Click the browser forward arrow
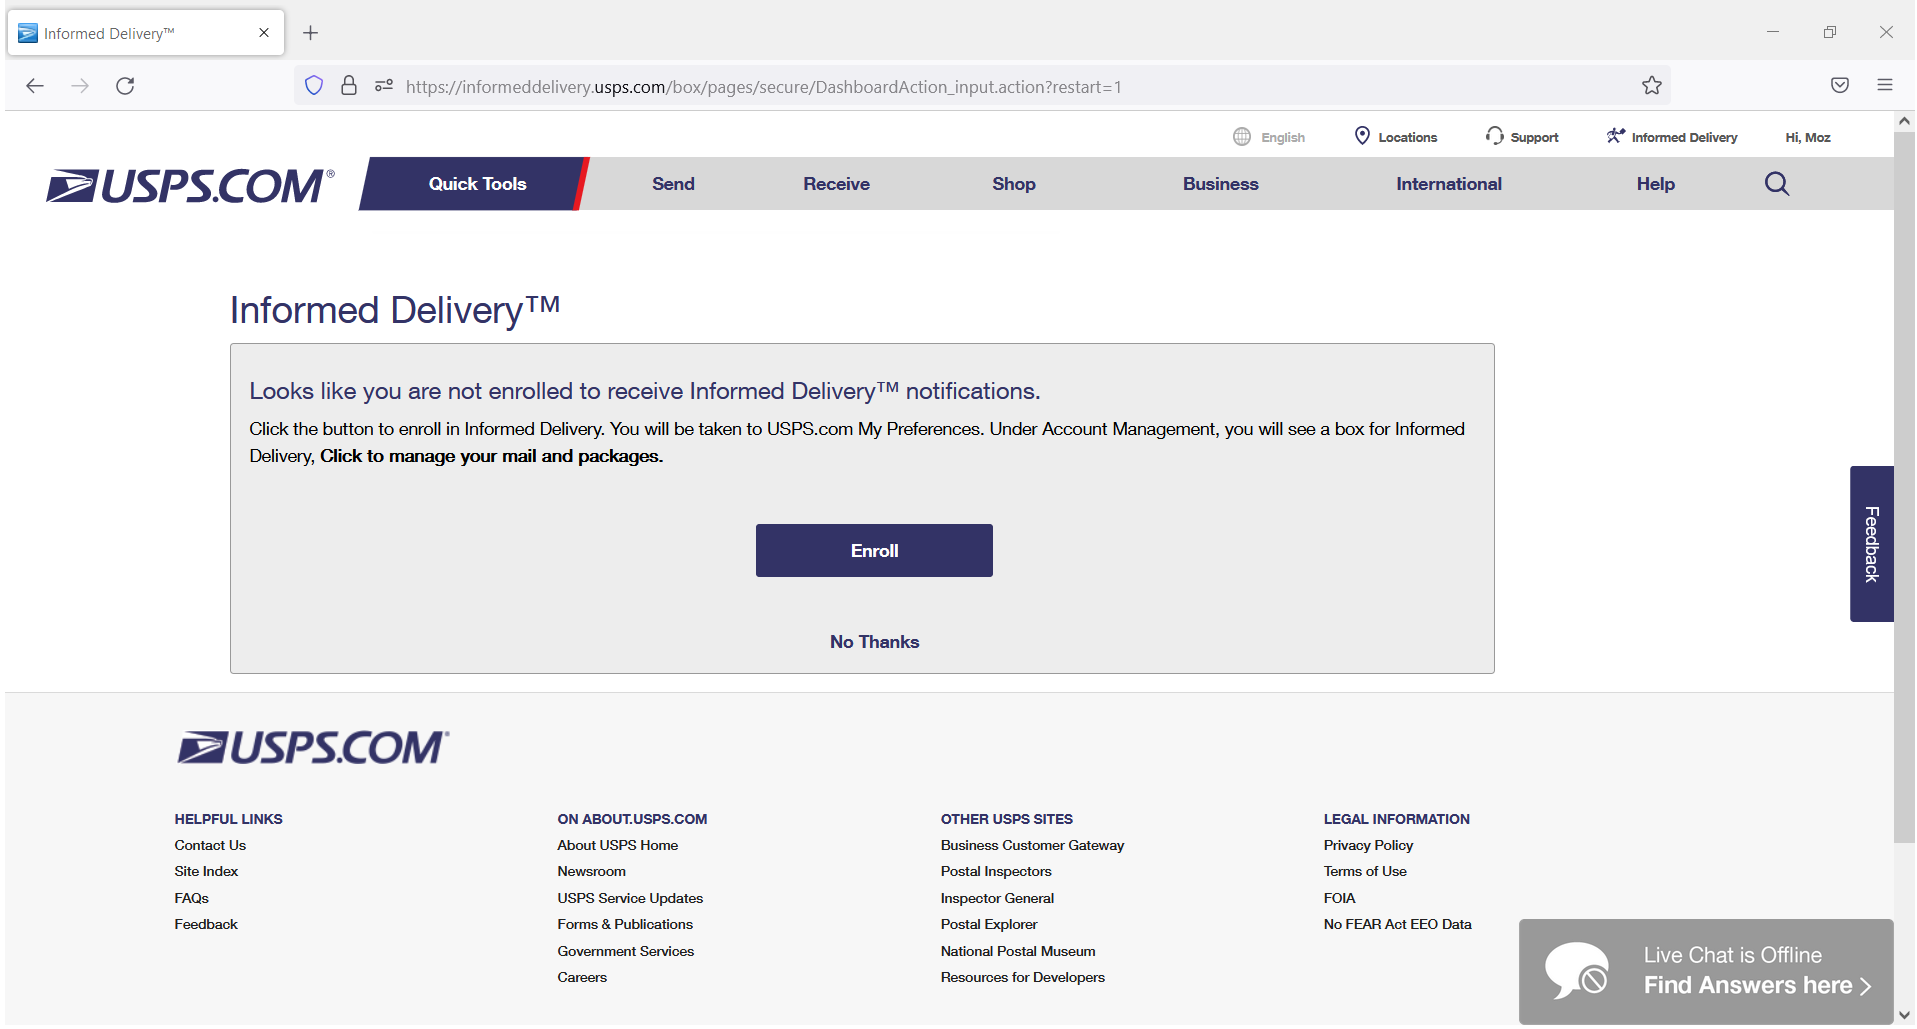This screenshot has height=1029, width=1917. [80, 86]
